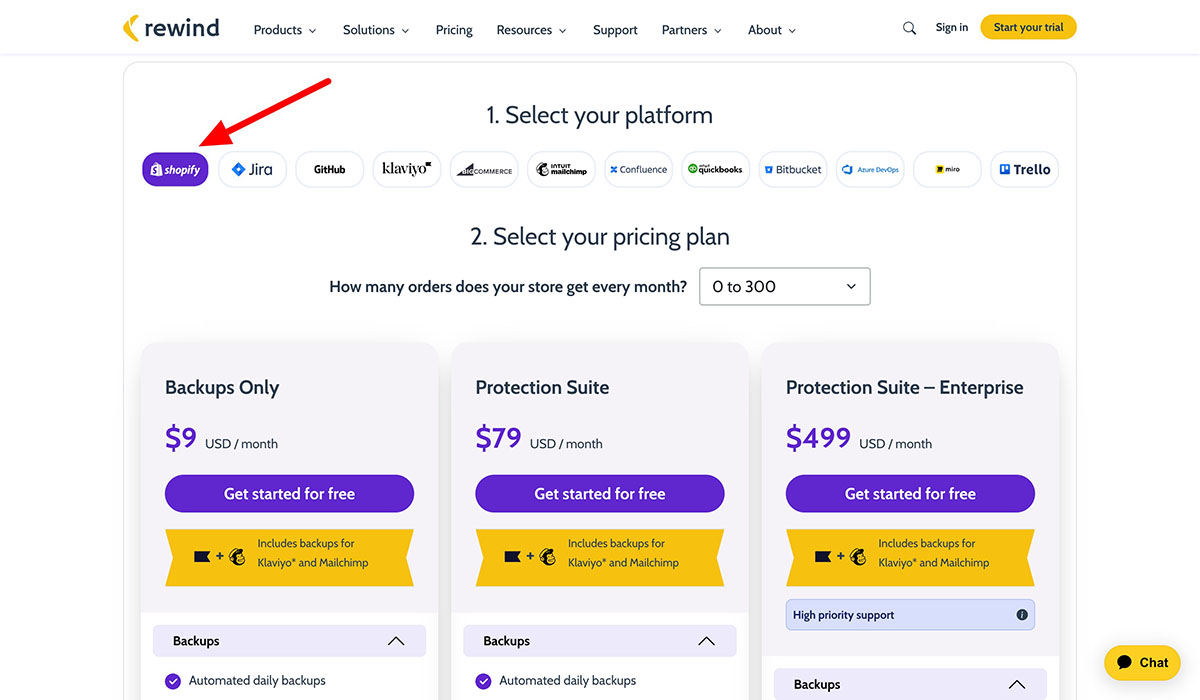Open the search magnifying glass icon
The height and width of the screenshot is (700, 1200).
(x=909, y=28)
